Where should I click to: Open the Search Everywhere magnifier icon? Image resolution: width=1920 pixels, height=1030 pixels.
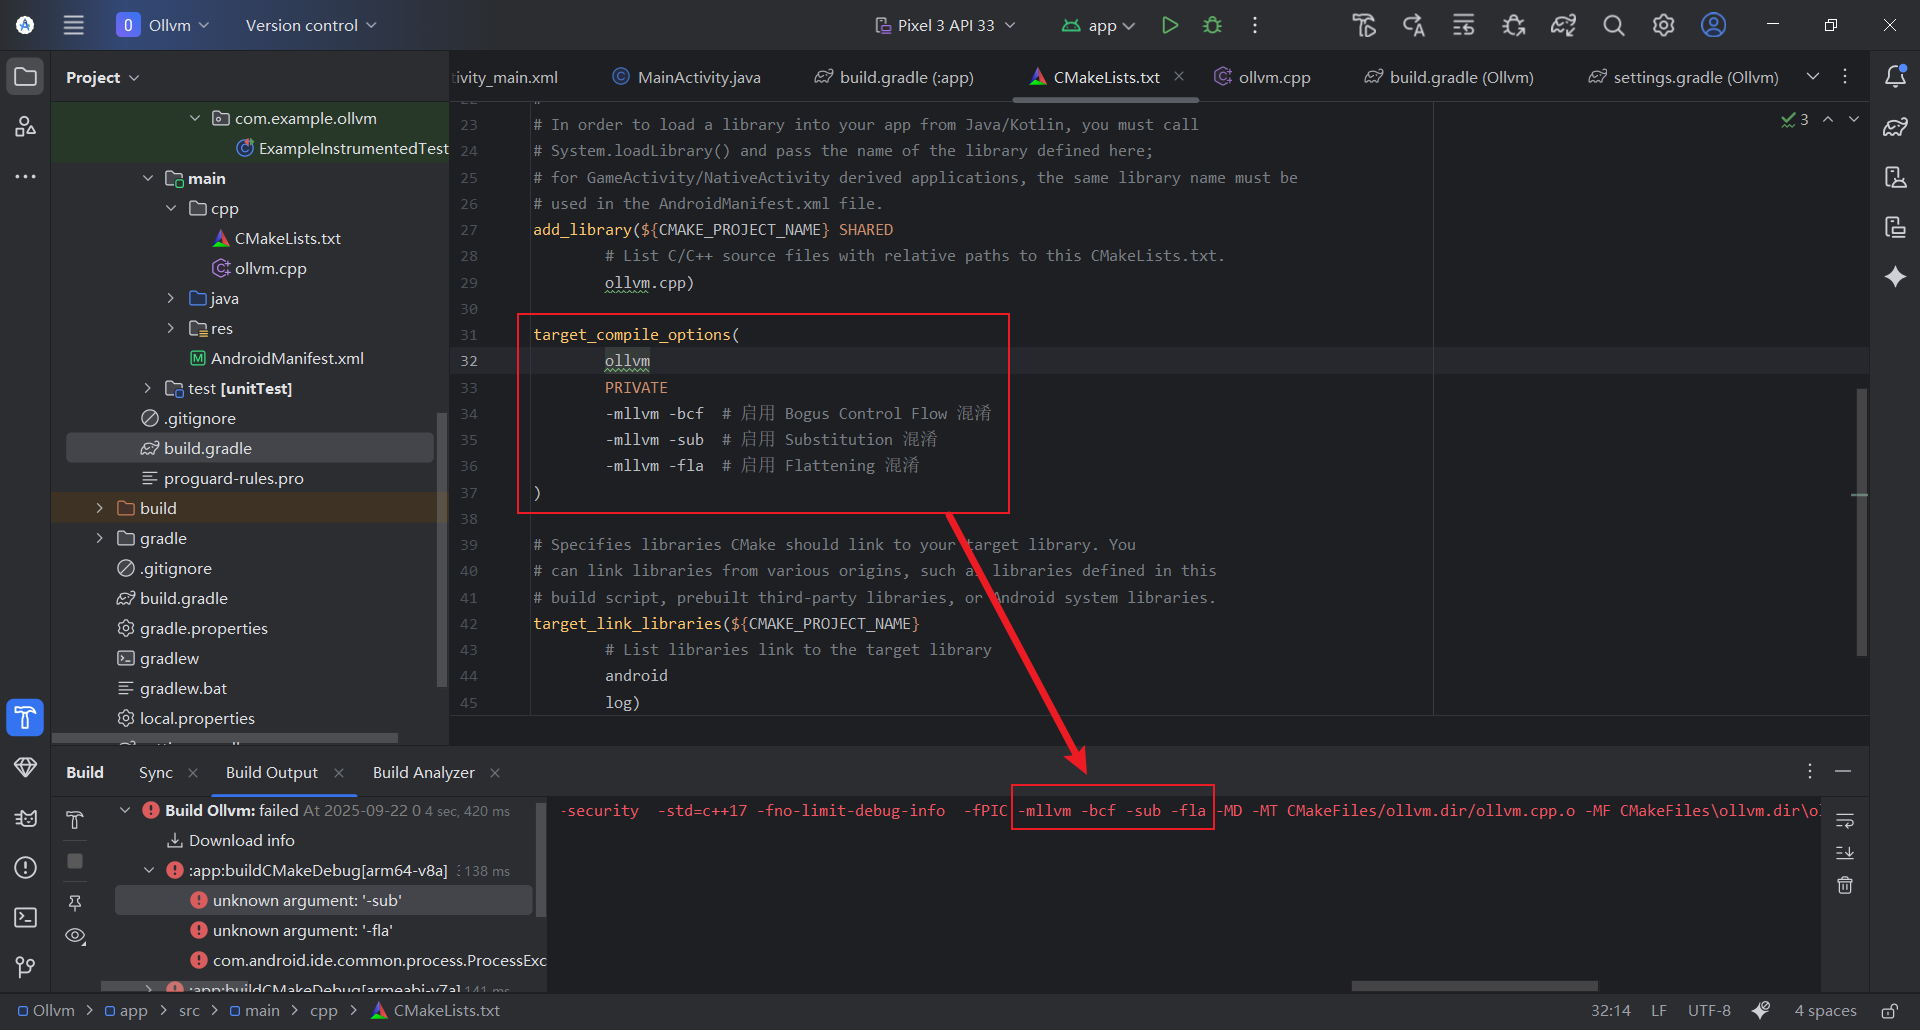tap(1613, 25)
